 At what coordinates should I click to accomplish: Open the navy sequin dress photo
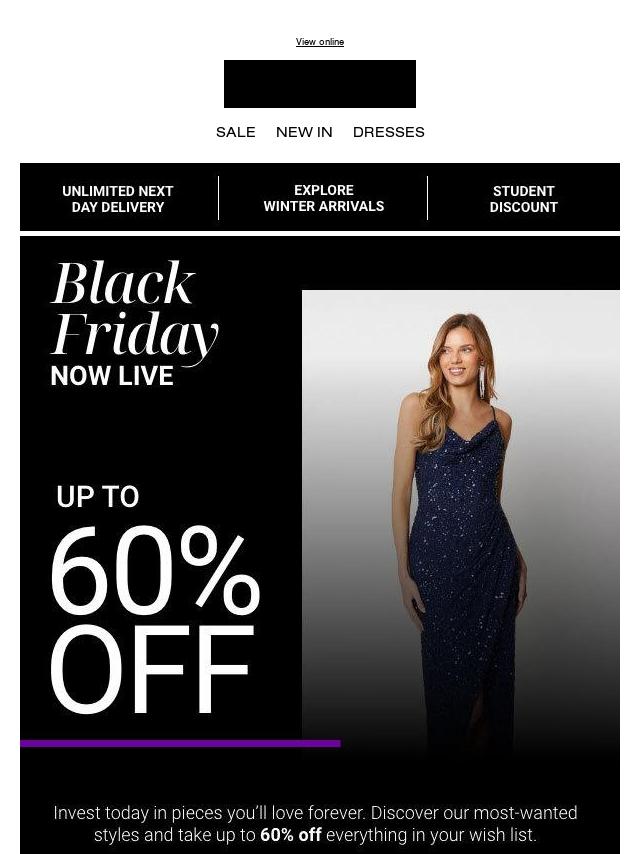coord(461,523)
